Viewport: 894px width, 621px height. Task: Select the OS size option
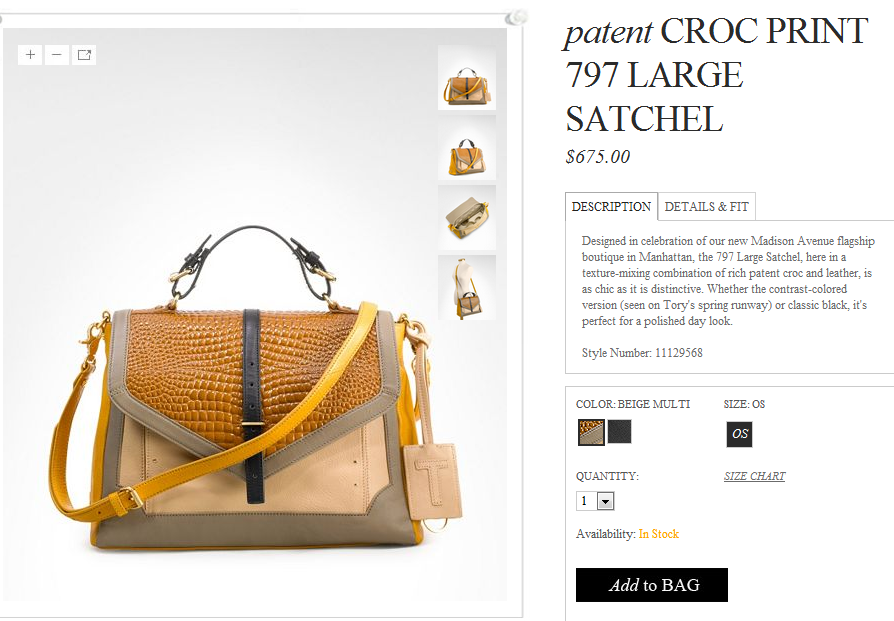(739, 434)
